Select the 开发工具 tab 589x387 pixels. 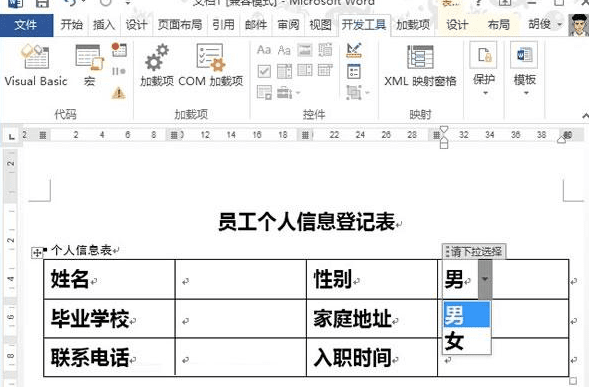pyautogui.click(x=364, y=25)
